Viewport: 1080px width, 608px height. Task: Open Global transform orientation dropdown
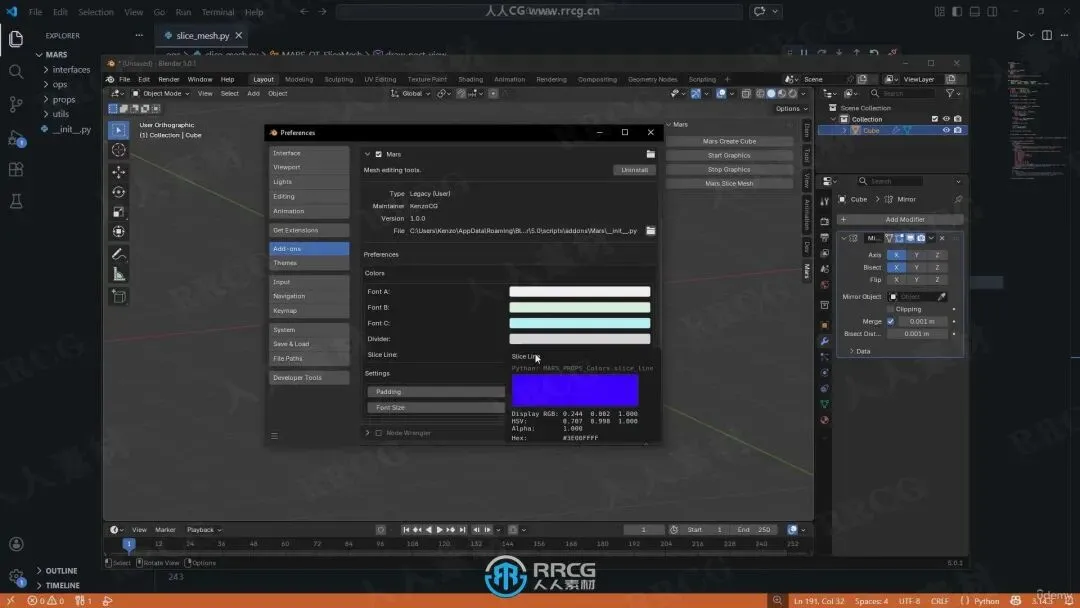click(411, 94)
